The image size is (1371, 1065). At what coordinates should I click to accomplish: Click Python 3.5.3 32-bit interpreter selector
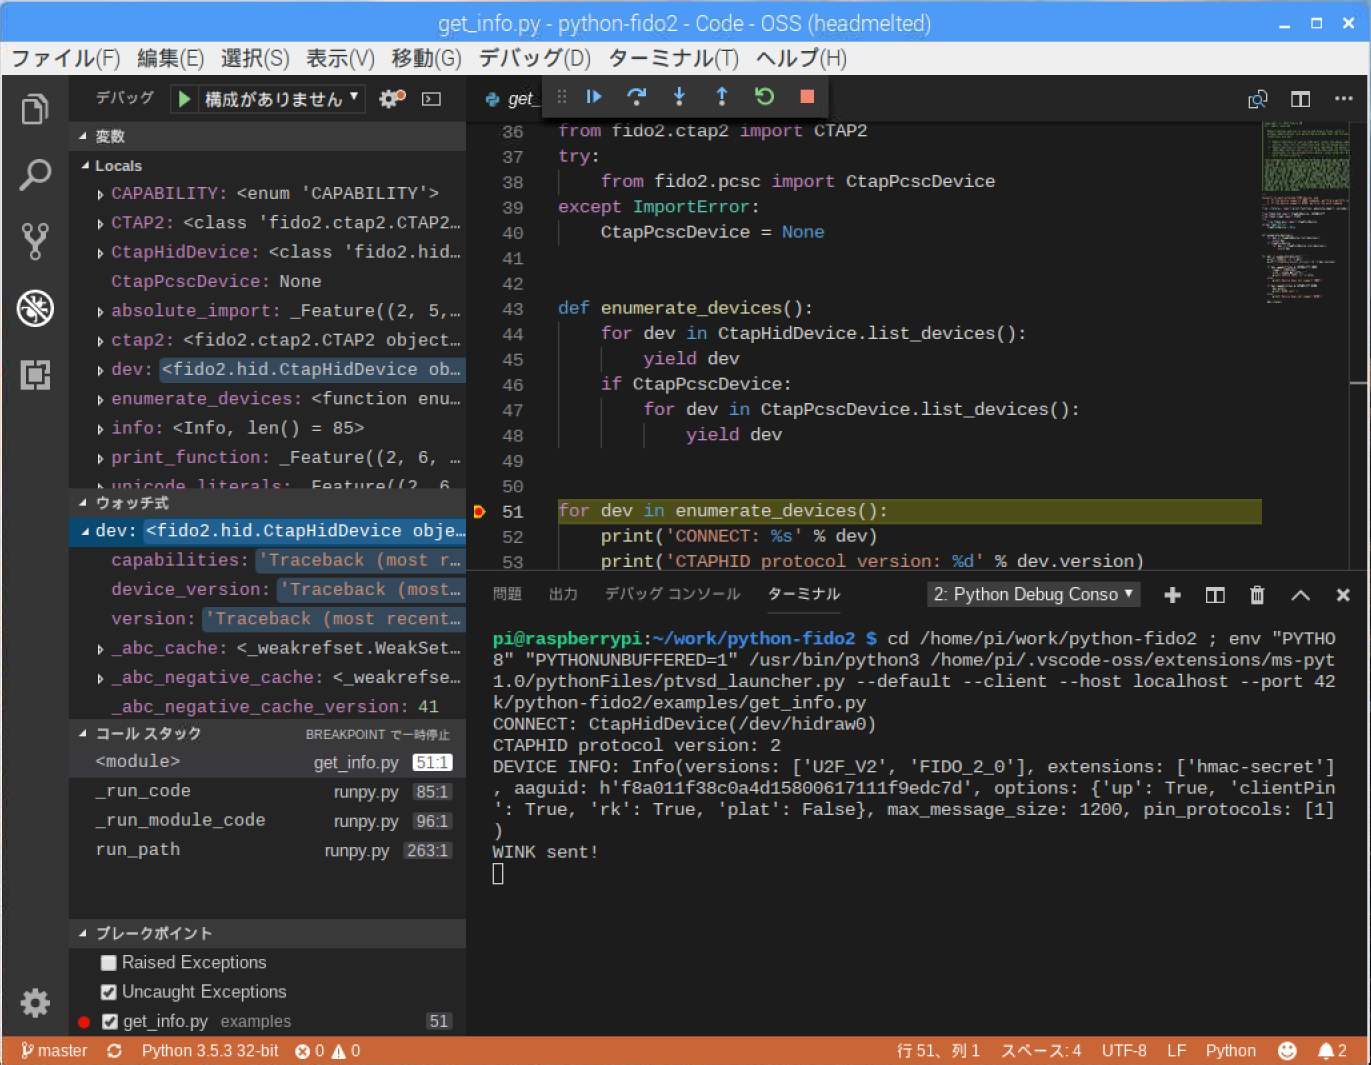tap(210, 1051)
